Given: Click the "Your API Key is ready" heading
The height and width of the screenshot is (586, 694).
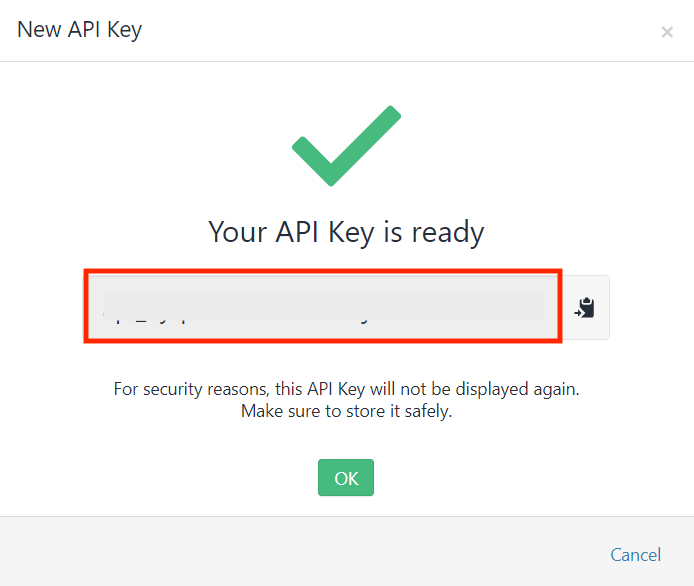Looking at the screenshot, I should 346,232.
